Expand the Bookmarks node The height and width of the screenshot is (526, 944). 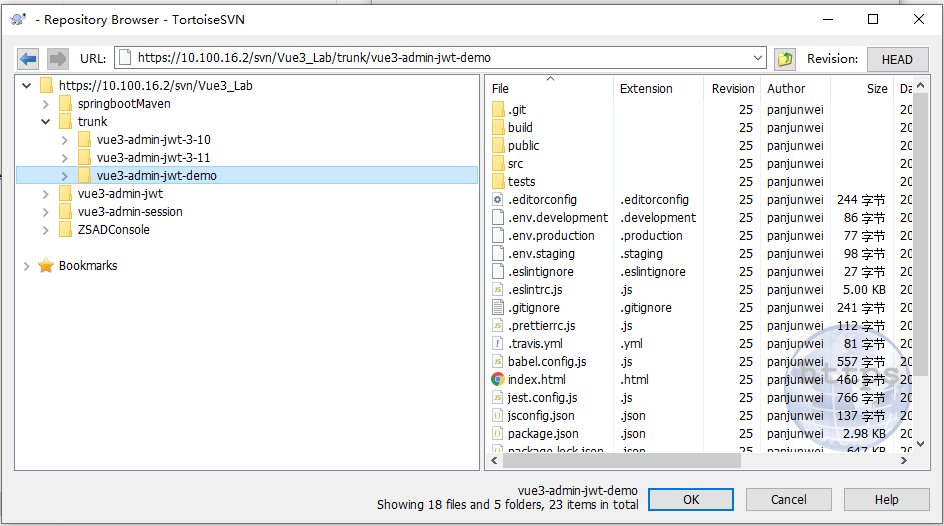26,265
